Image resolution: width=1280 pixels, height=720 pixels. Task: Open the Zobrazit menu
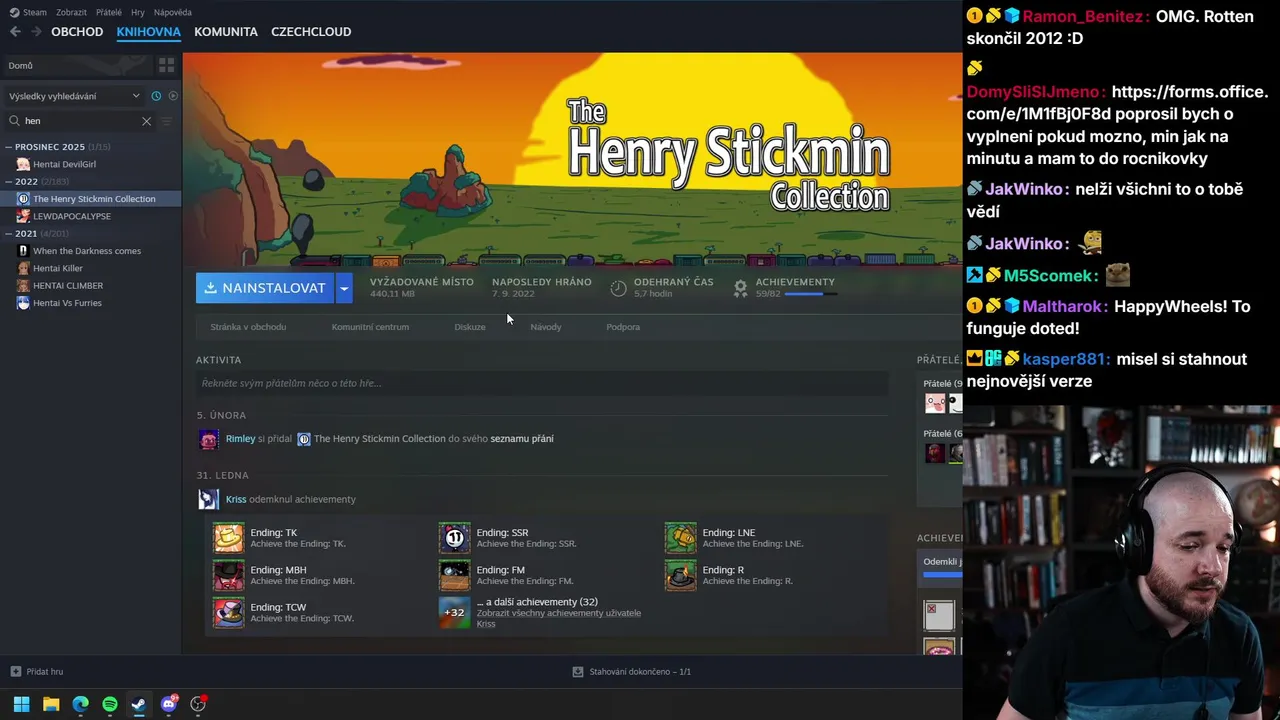point(71,13)
